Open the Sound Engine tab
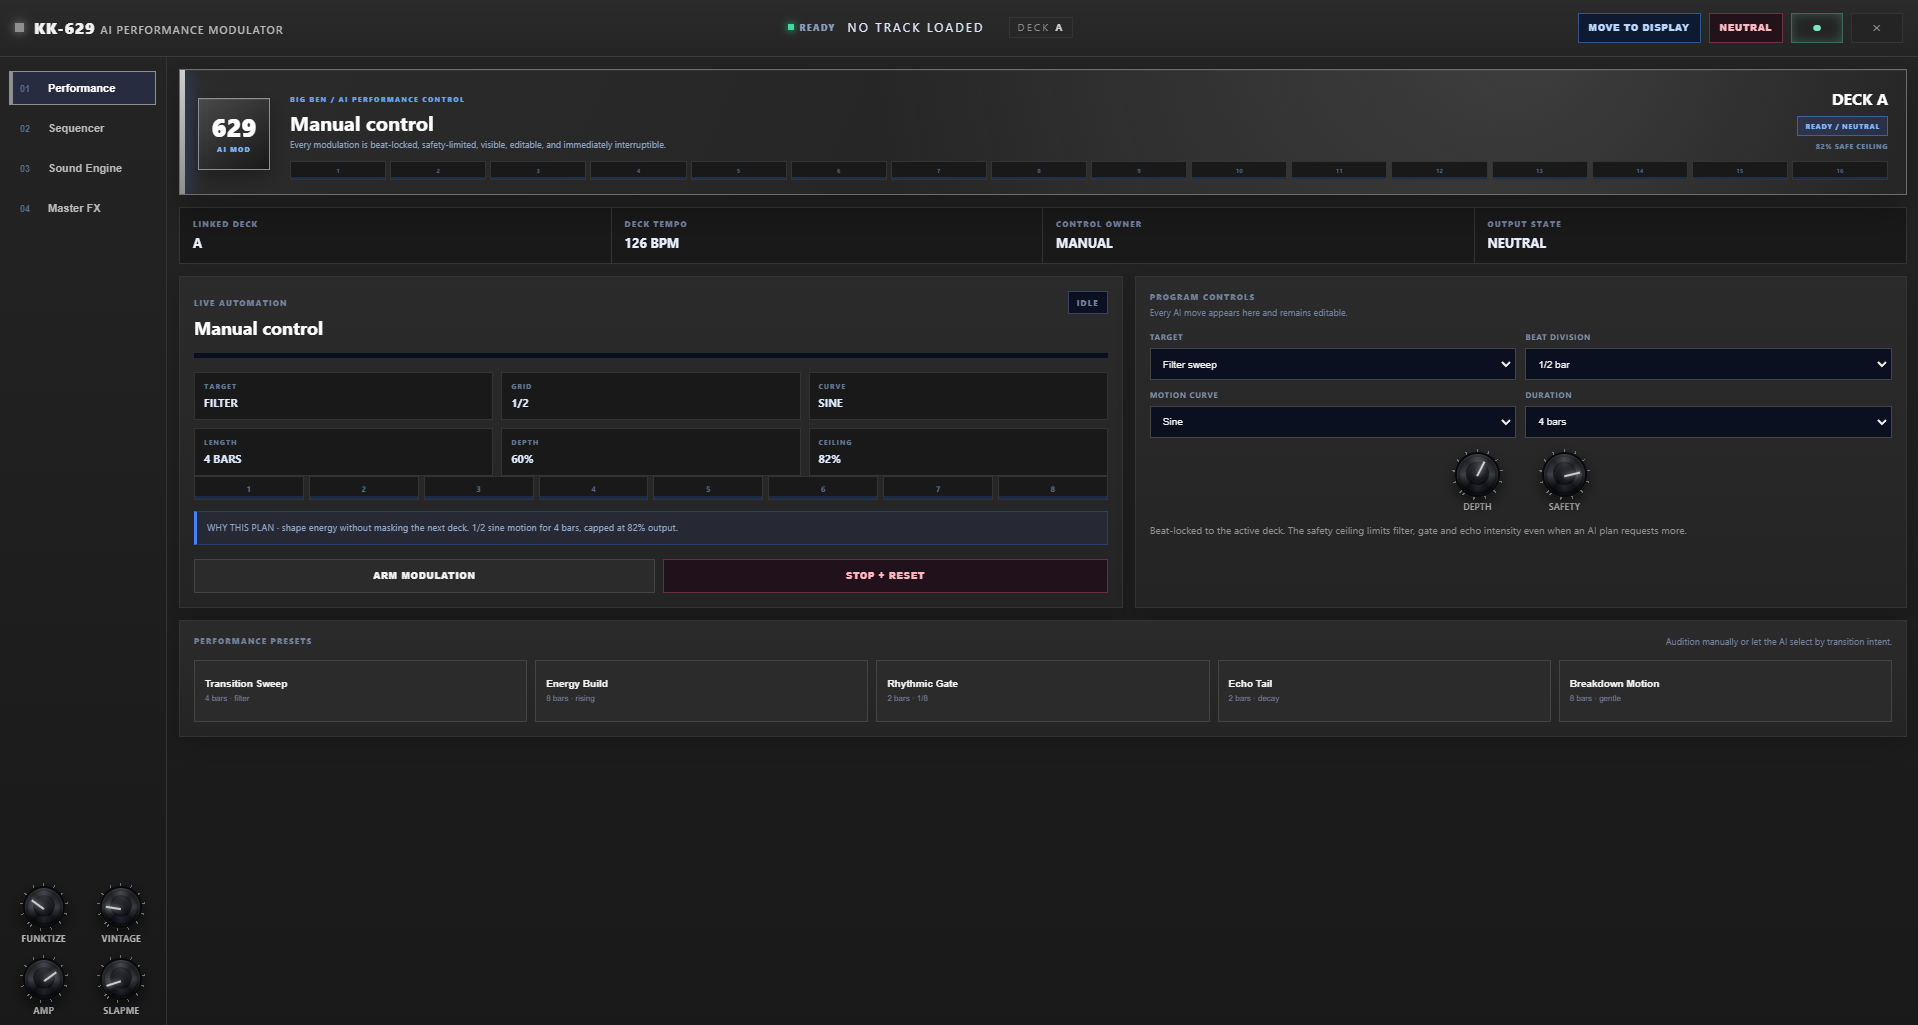Viewport: 1918px width, 1025px height. (x=83, y=168)
